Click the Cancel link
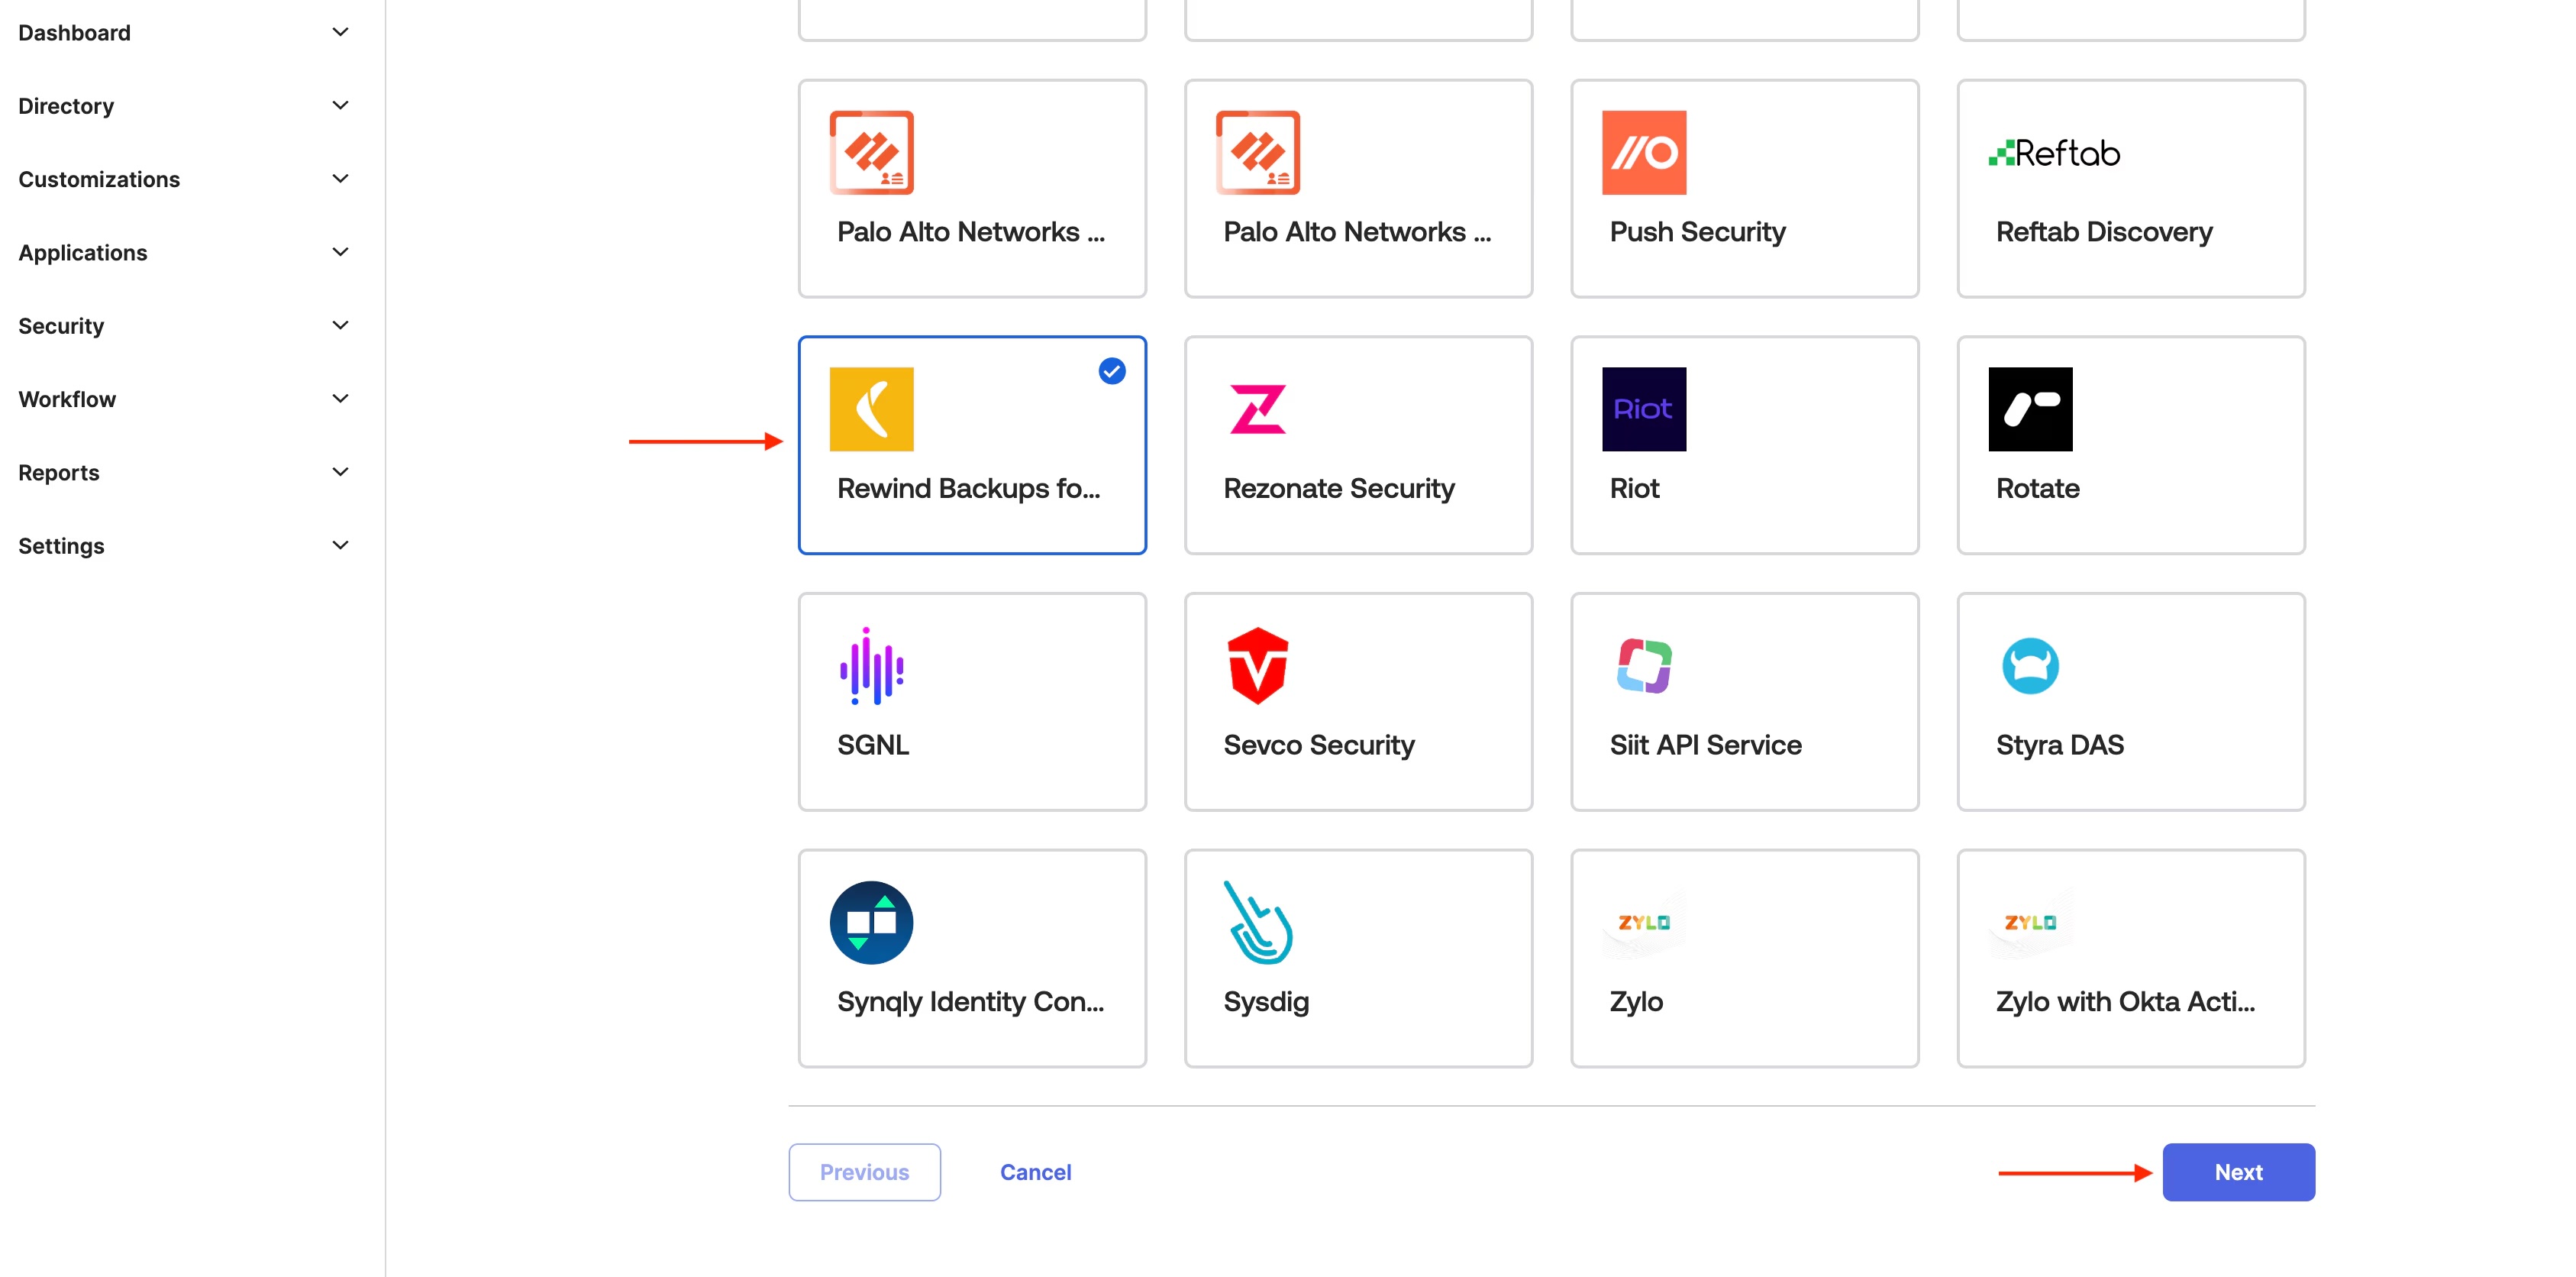The height and width of the screenshot is (1277, 2576). (x=1035, y=1172)
